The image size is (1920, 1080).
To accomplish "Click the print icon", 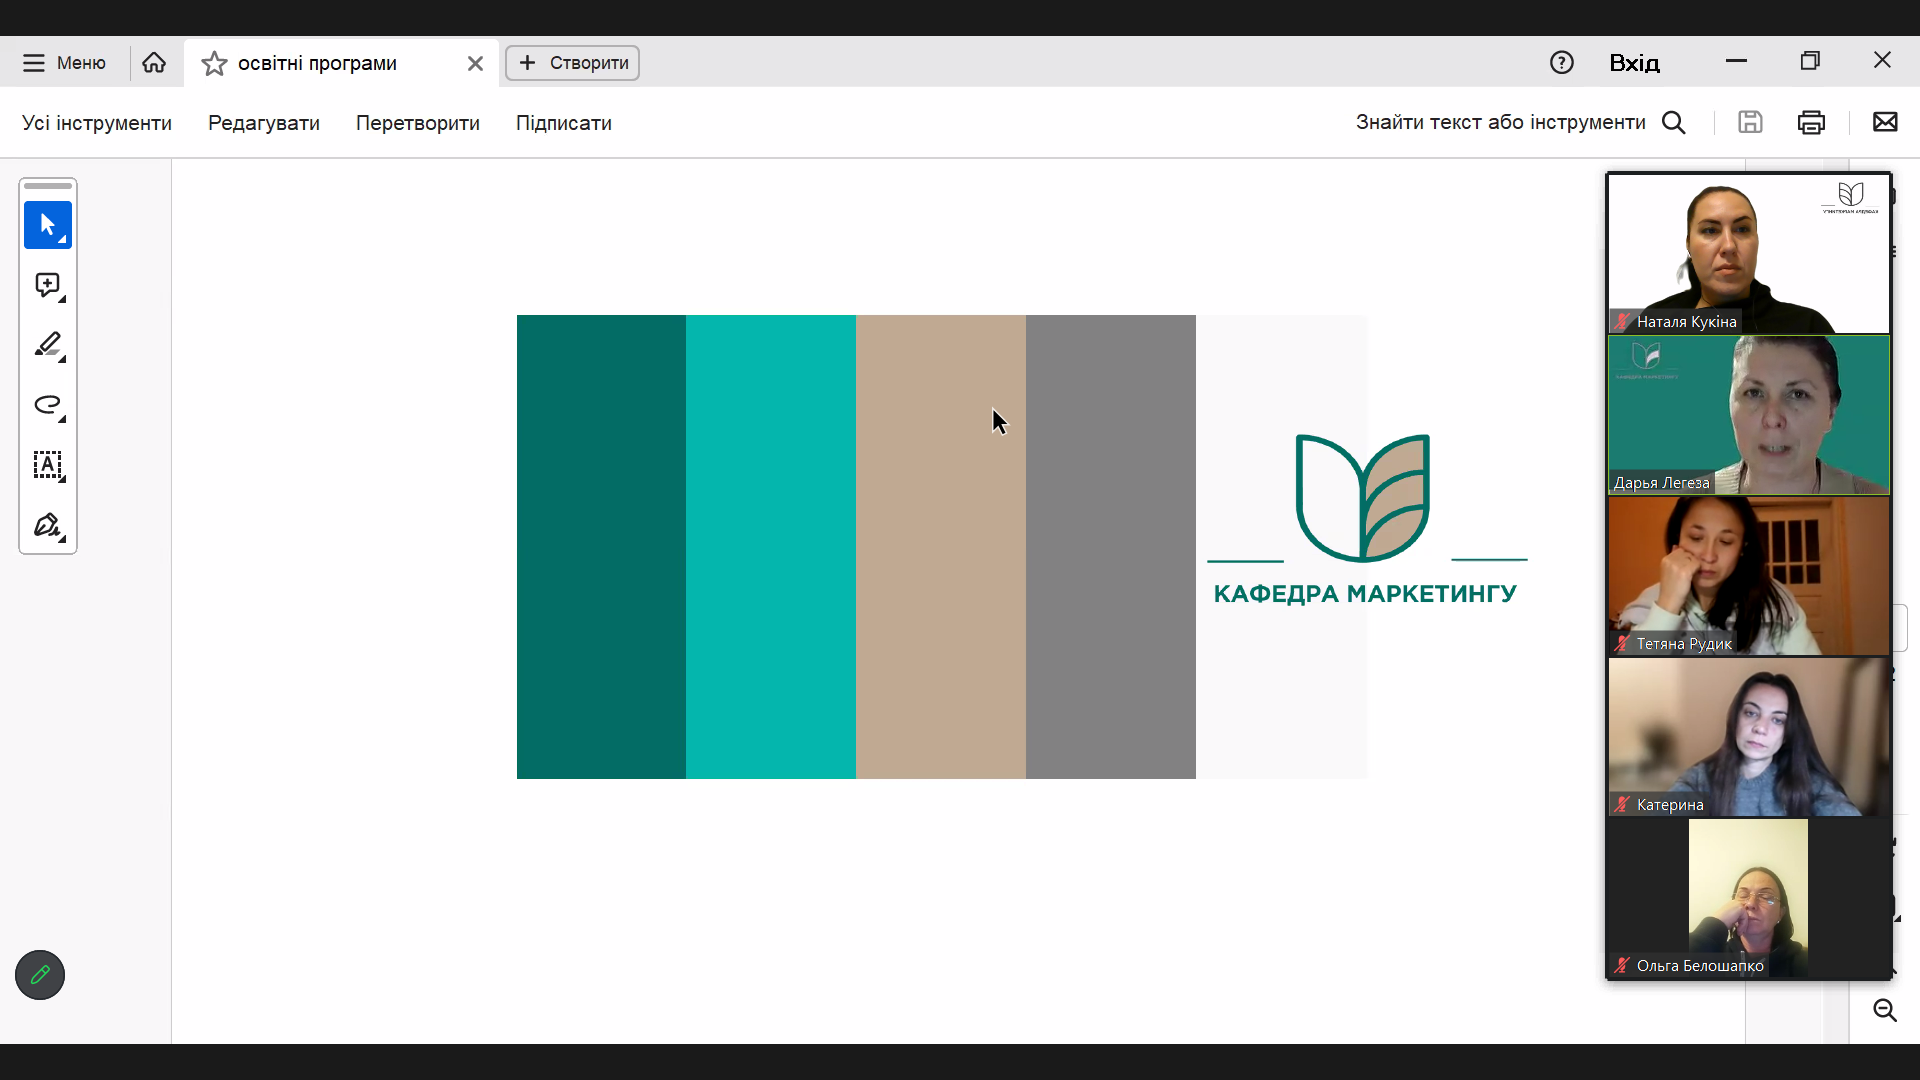I will (1811, 122).
